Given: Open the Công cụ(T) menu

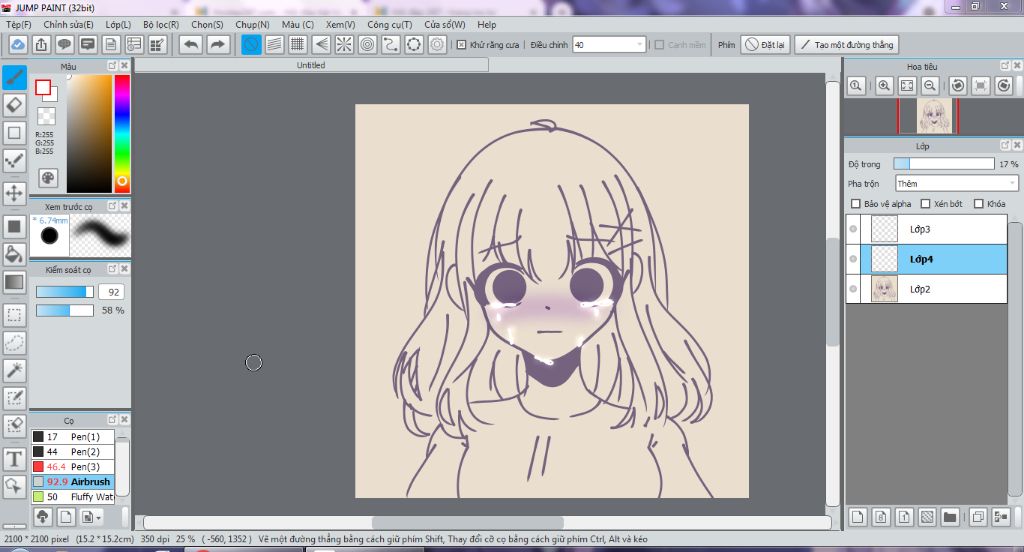Looking at the screenshot, I should pos(389,24).
